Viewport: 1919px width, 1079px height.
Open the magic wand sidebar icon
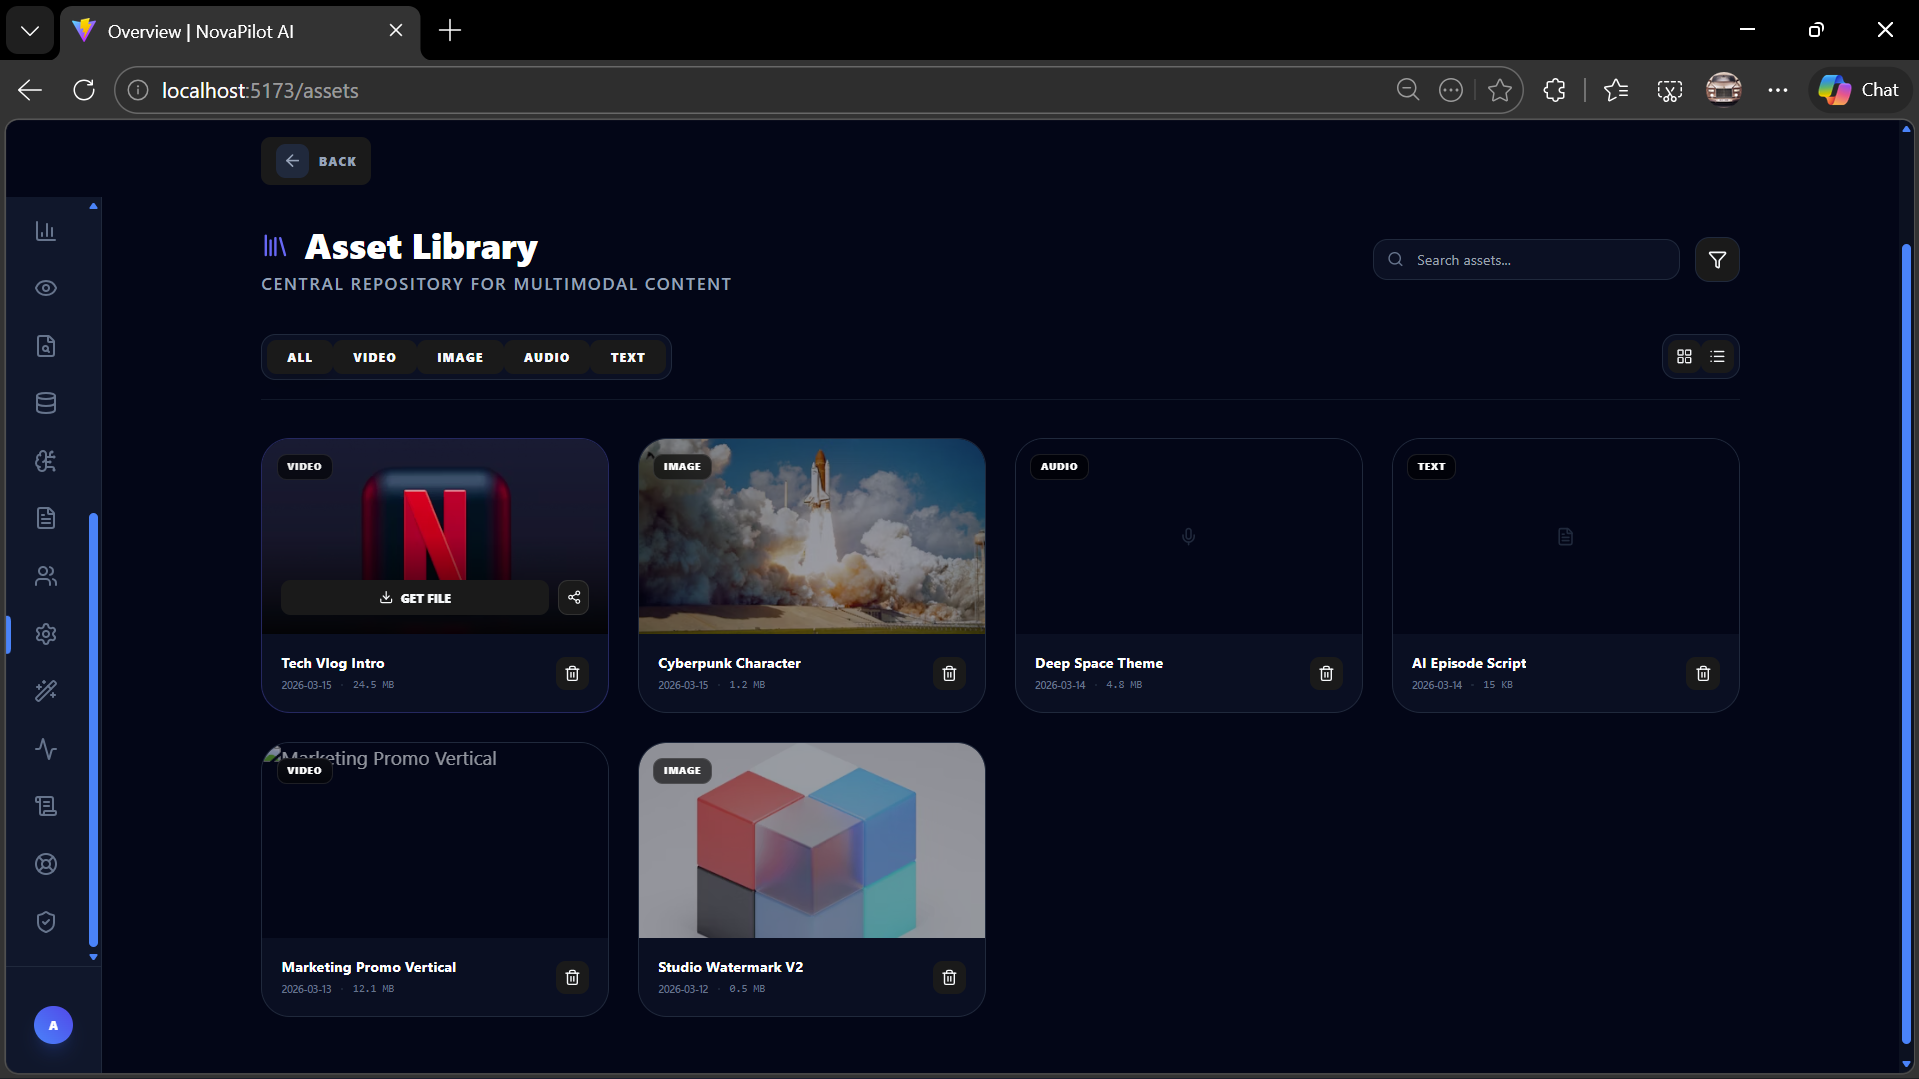click(46, 691)
